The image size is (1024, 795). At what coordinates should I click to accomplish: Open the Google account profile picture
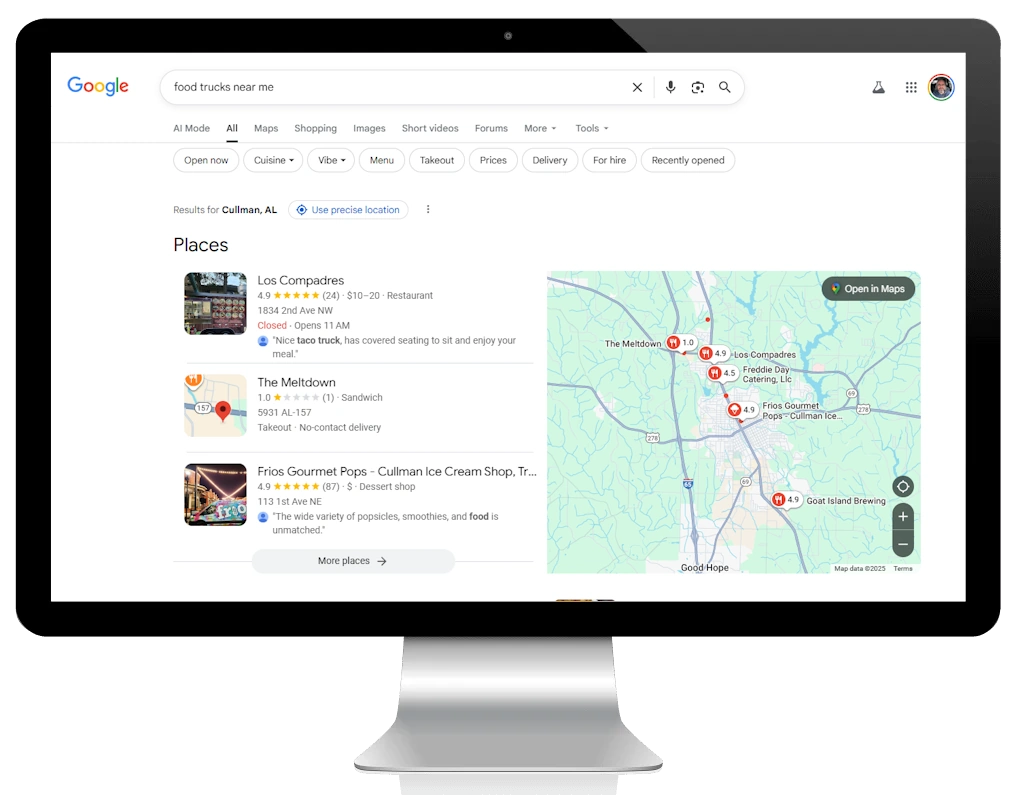point(940,88)
